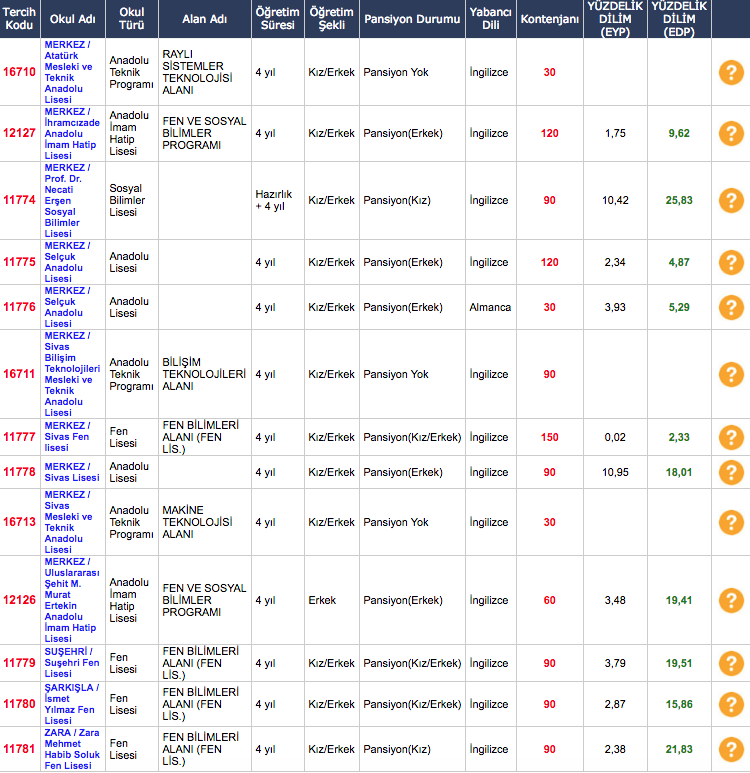Open İhramcızade Anadolu İmam Hatip Lisesi link

tap(72, 134)
